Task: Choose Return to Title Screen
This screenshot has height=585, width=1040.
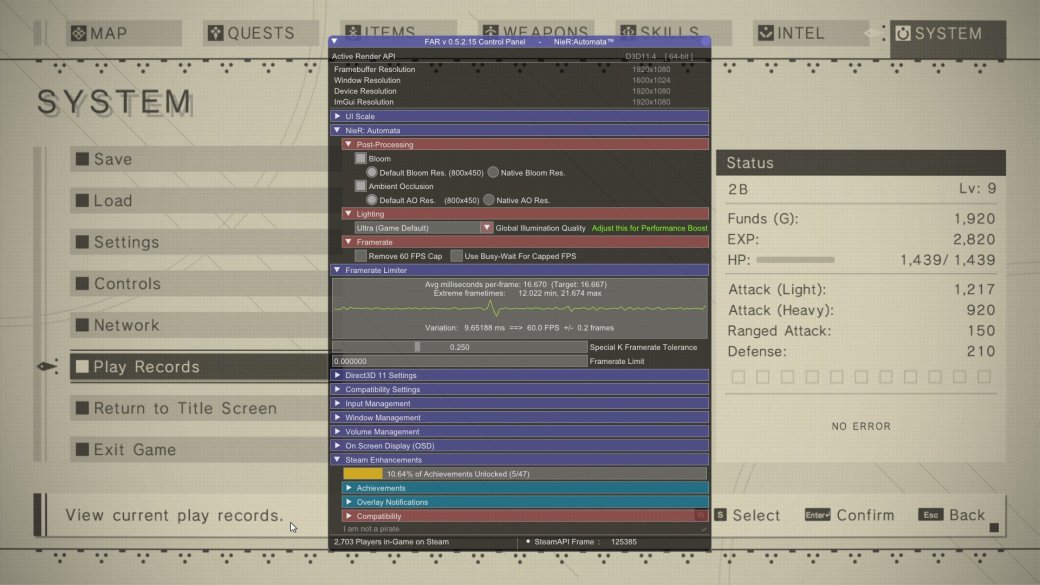Action: pos(199,408)
